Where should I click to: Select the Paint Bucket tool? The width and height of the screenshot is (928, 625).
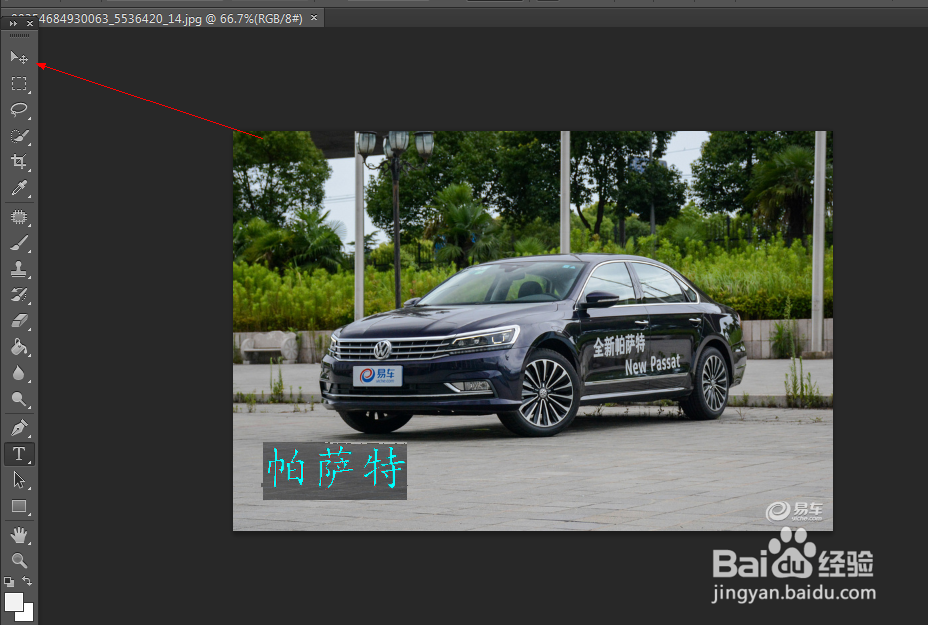(x=19, y=347)
